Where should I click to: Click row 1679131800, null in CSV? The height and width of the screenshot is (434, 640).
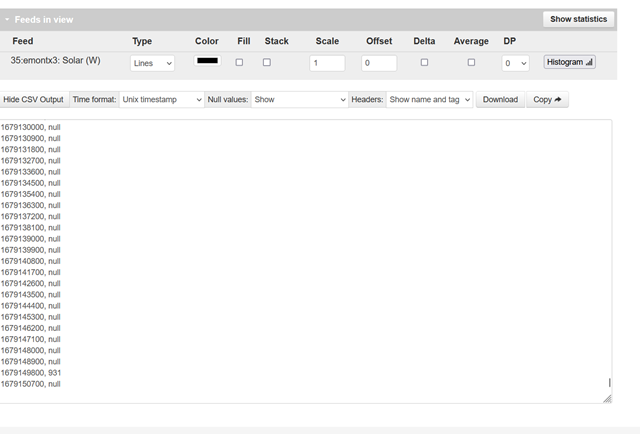[31, 150]
